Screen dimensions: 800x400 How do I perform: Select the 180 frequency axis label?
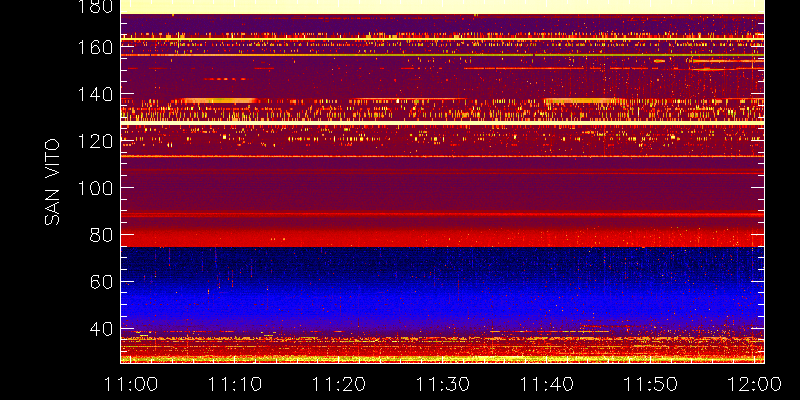pos(93,7)
